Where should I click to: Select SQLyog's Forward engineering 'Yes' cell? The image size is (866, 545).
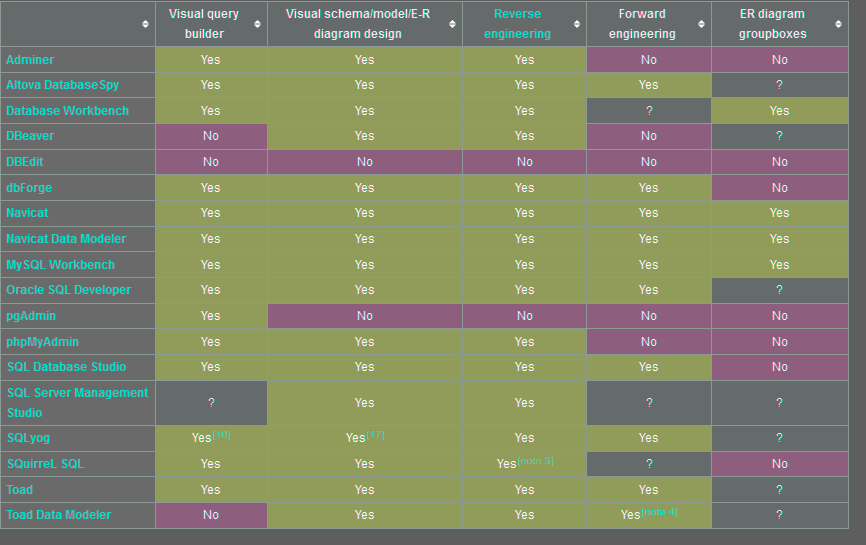pos(649,438)
